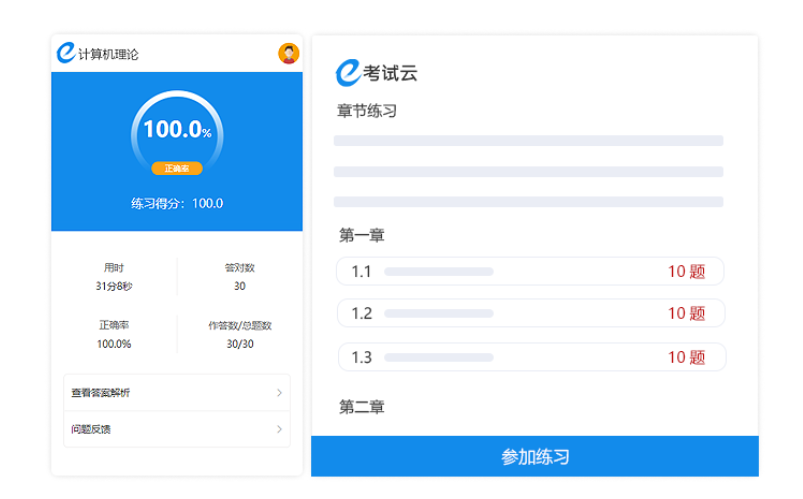Select section 1.2 practice row

point(530,313)
